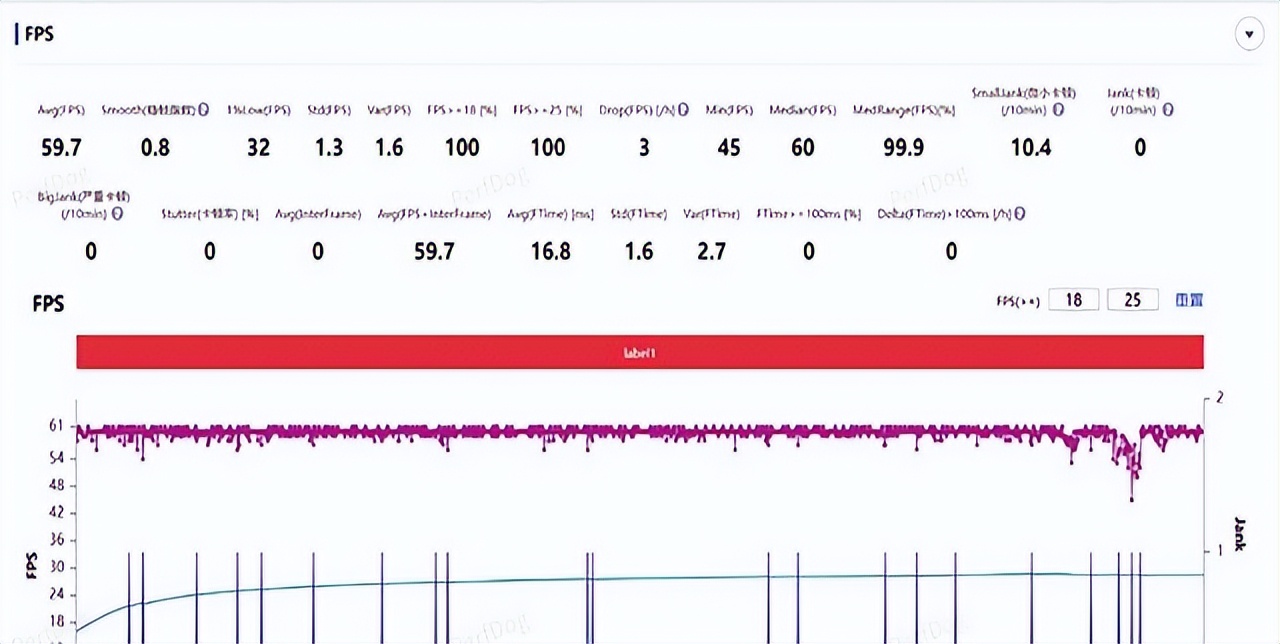The image size is (1280, 644).
Task: Click the FPS threshold field showing 25
Action: [x=1133, y=300]
